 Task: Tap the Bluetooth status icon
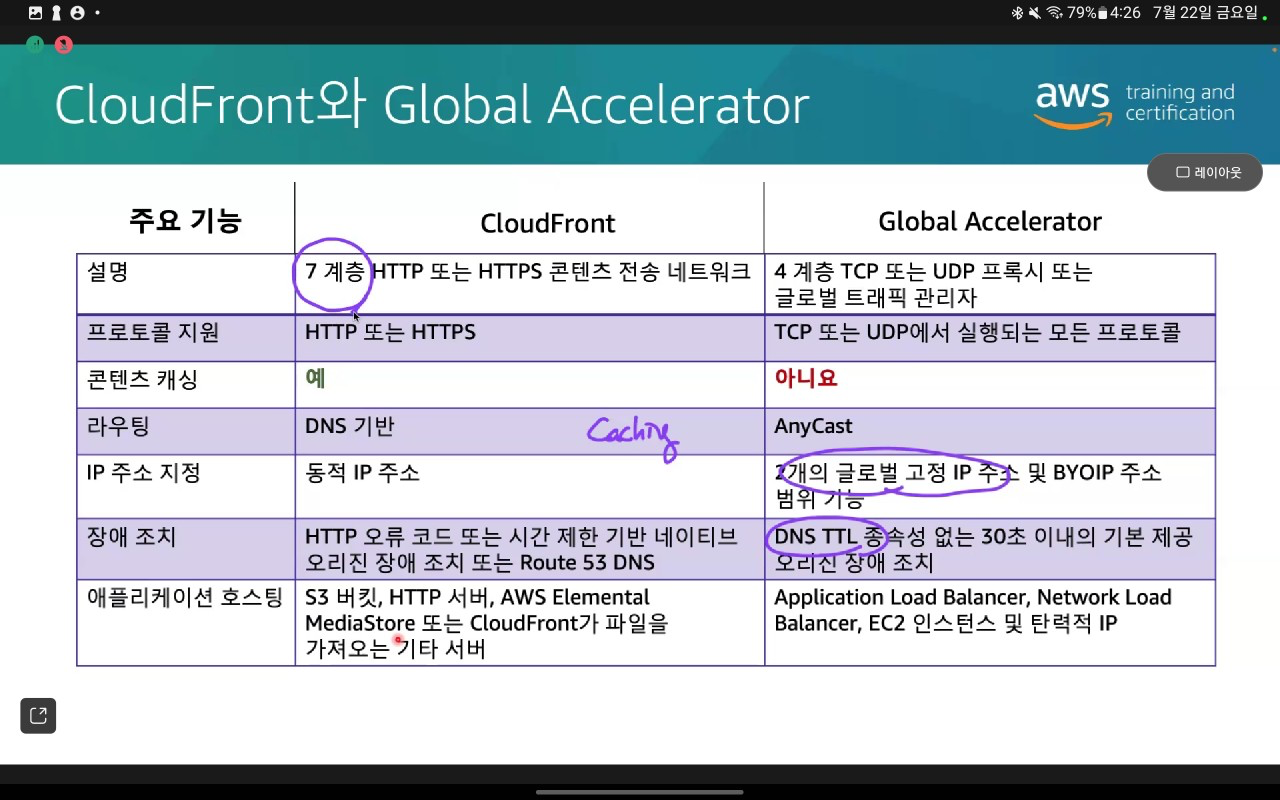[x=1018, y=13]
